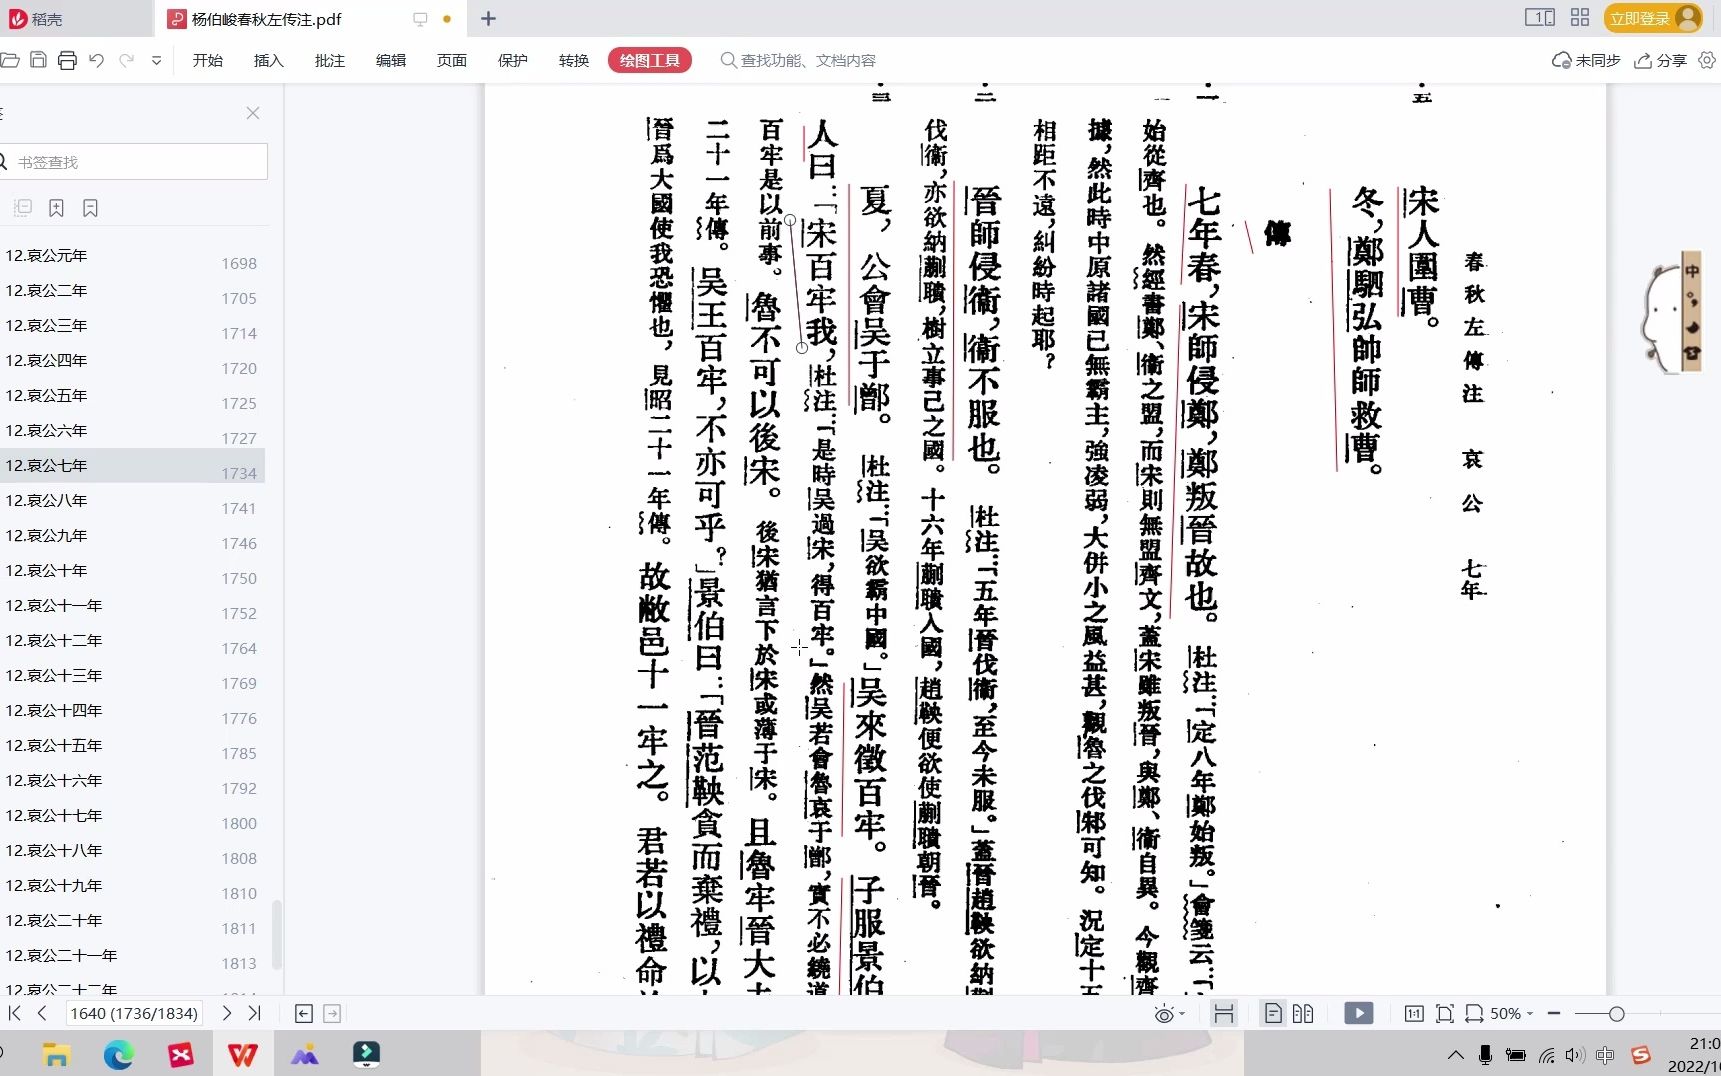Open the eye protection mode dropdown
The height and width of the screenshot is (1076, 1721).
point(1169,1014)
